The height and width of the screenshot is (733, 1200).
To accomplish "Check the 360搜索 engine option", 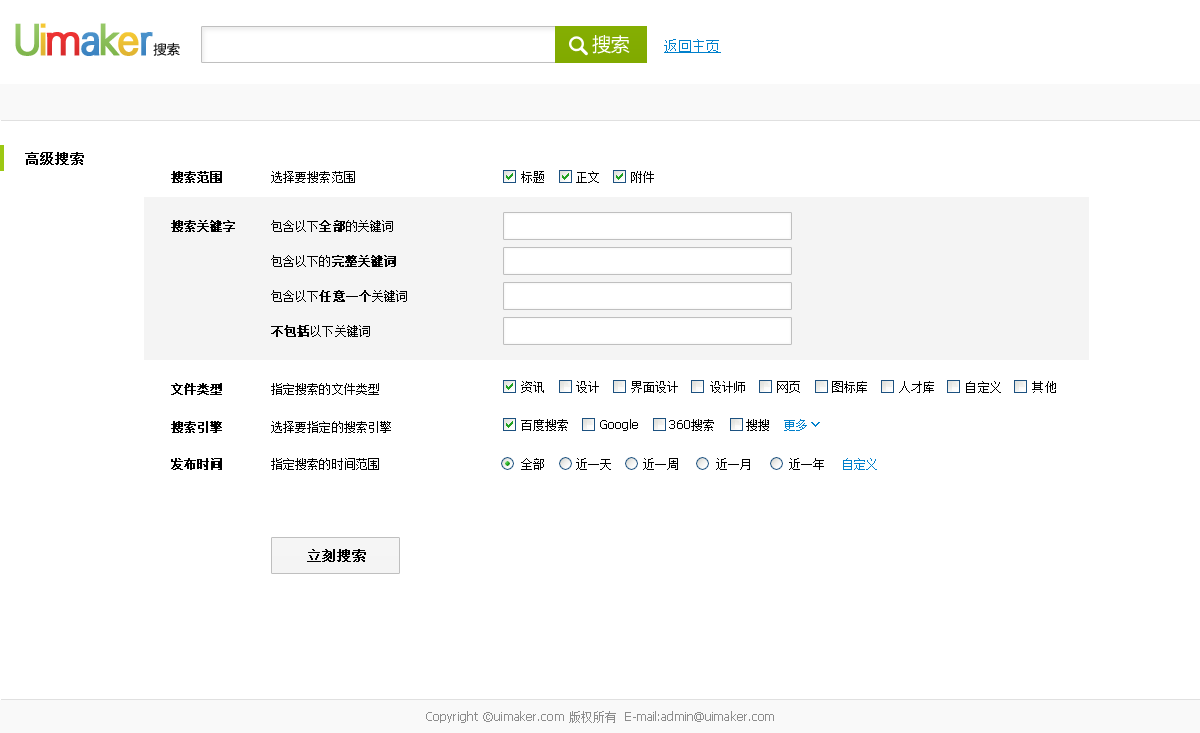I will coord(659,425).
